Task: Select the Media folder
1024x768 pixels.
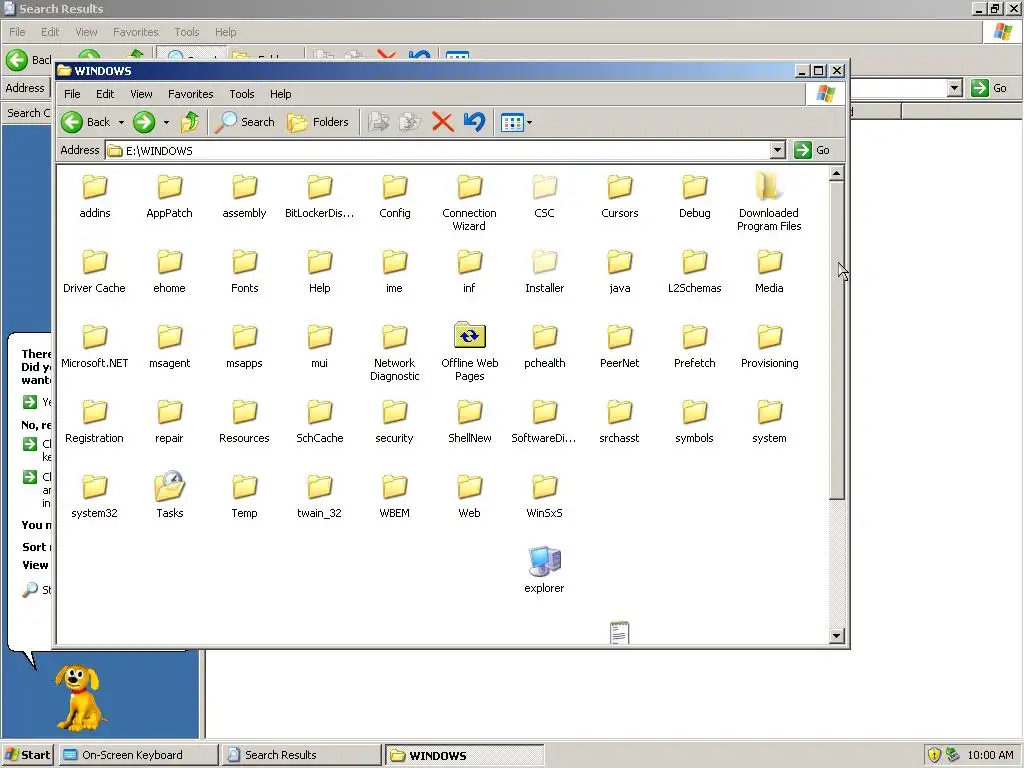Action: point(769,271)
